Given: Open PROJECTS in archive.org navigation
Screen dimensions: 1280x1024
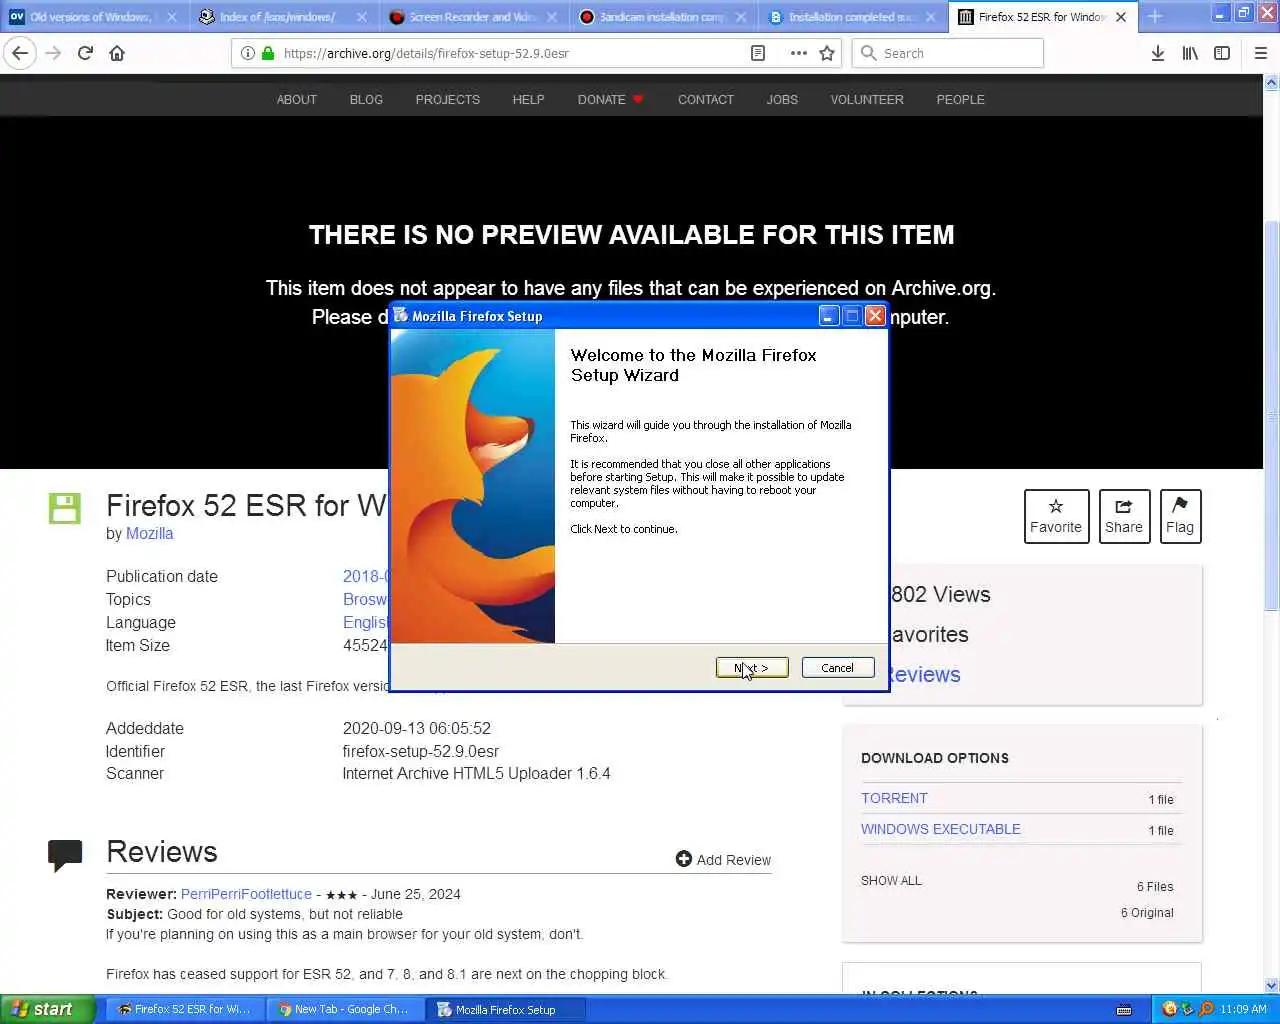Looking at the screenshot, I should click(x=448, y=99).
